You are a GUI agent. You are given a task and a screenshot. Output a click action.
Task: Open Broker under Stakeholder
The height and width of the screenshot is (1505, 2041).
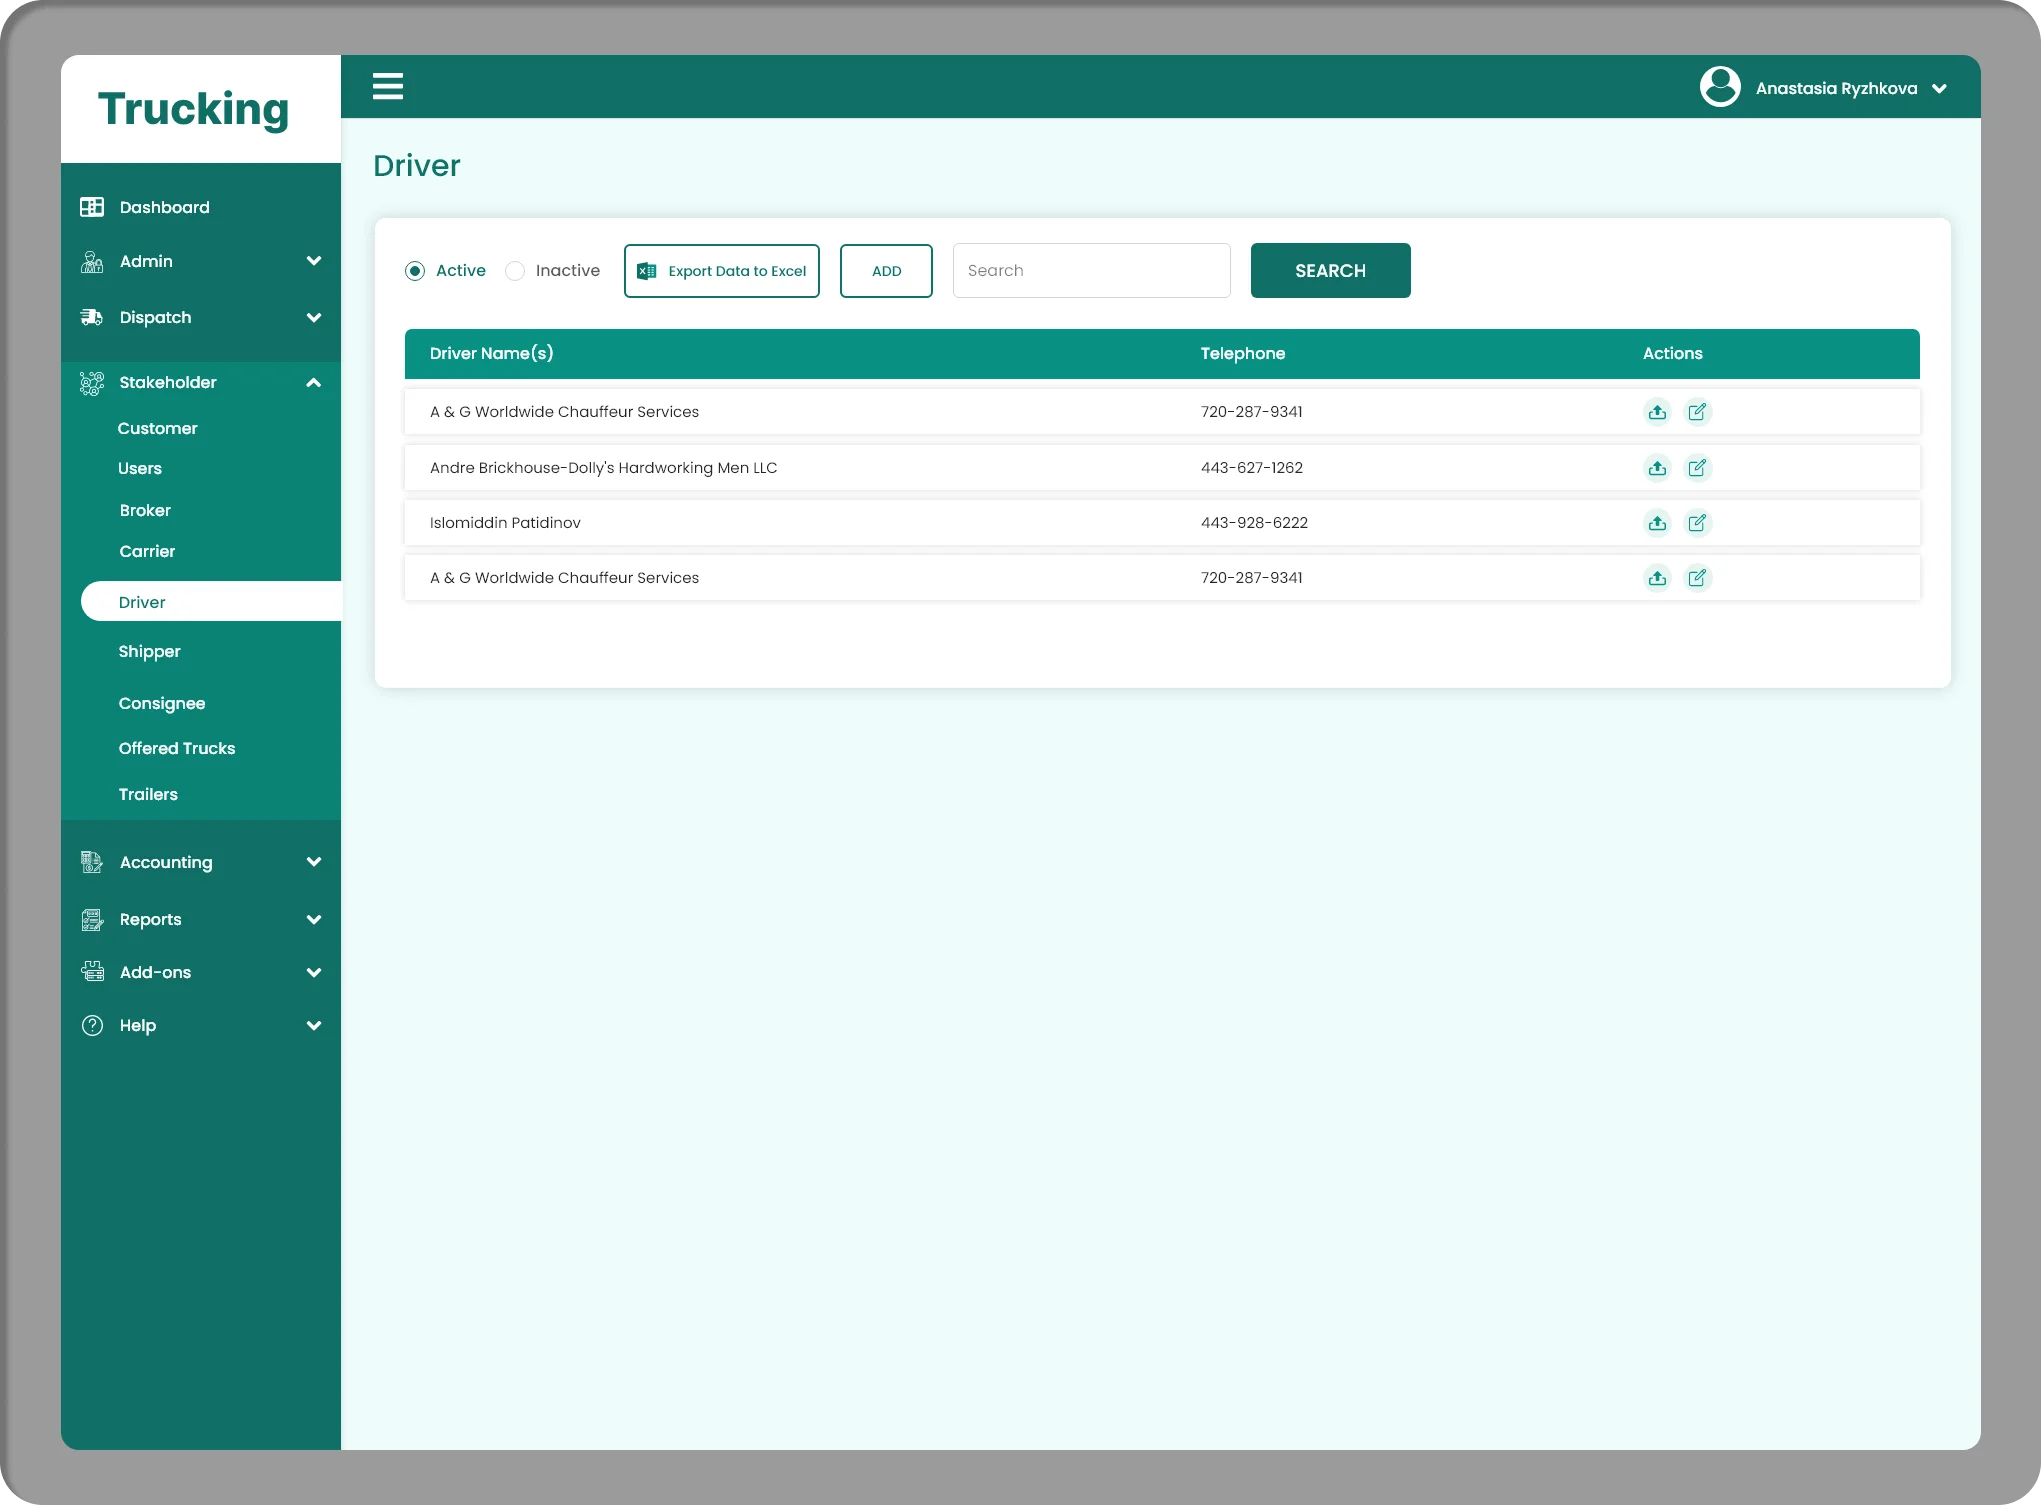(145, 510)
